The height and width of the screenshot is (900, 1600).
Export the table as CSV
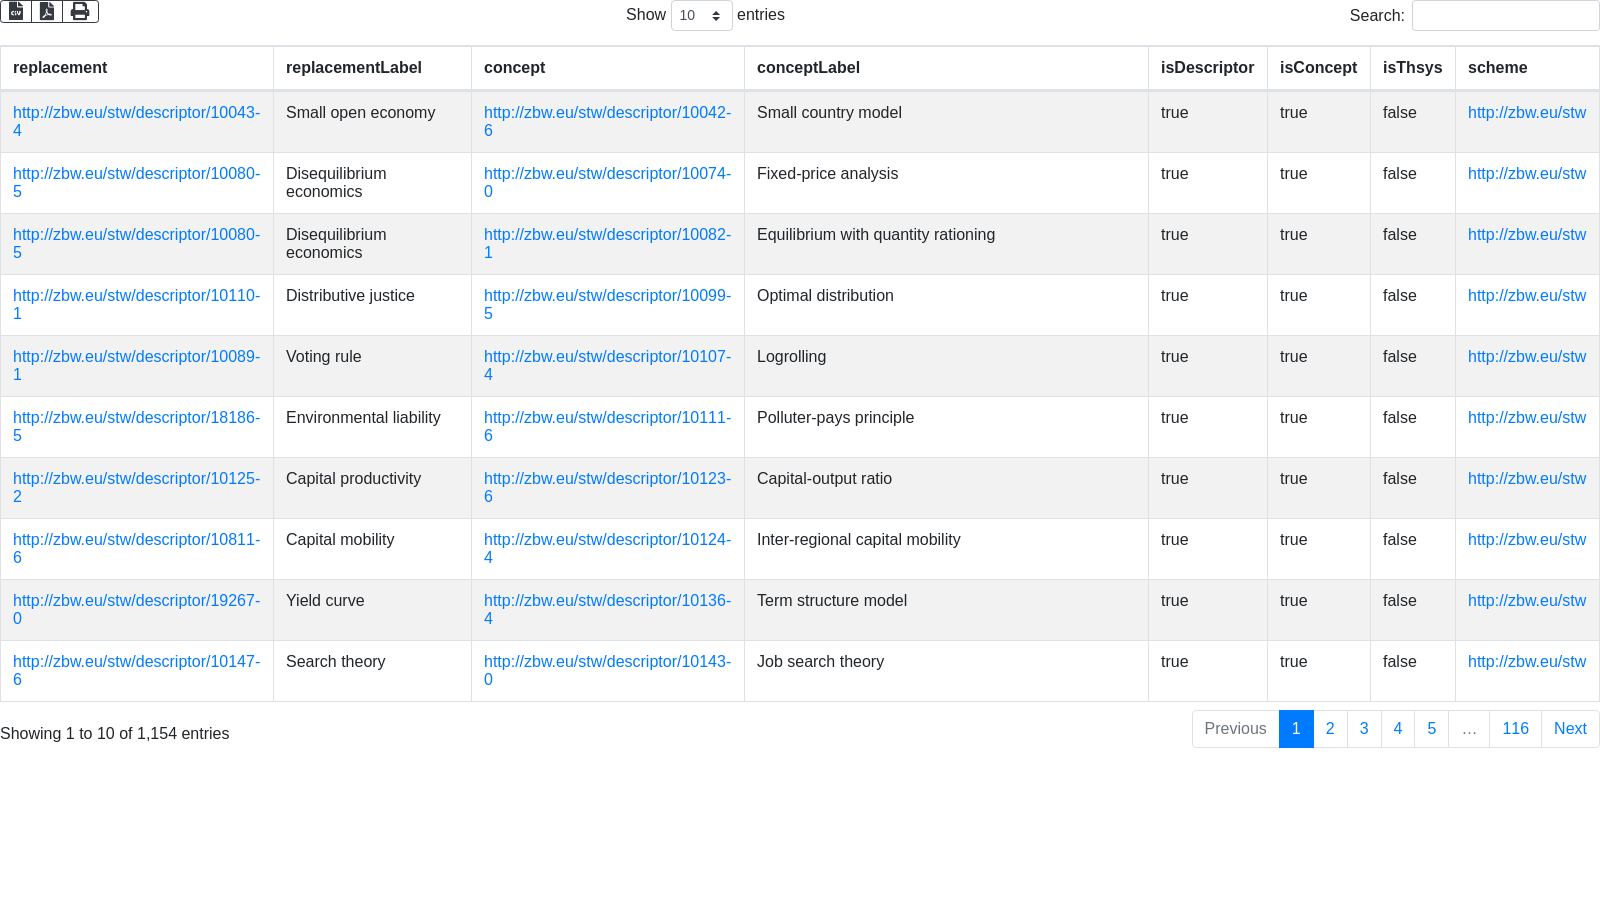click(x=16, y=11)
